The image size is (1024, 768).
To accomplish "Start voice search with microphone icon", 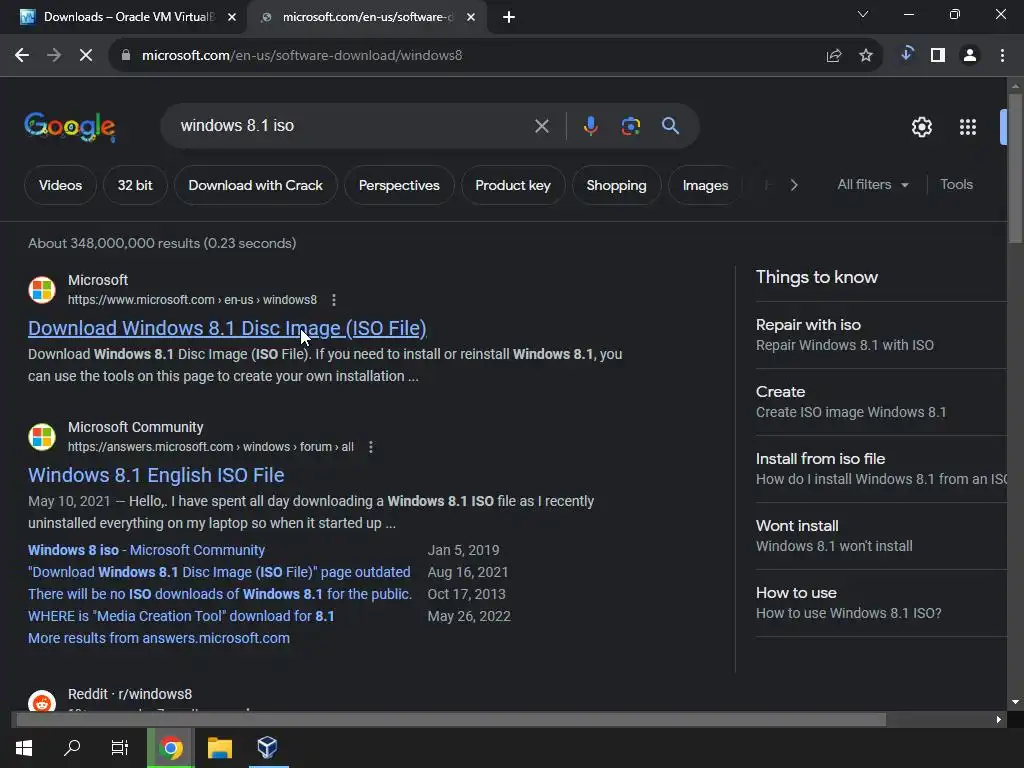I will point(590,126).
